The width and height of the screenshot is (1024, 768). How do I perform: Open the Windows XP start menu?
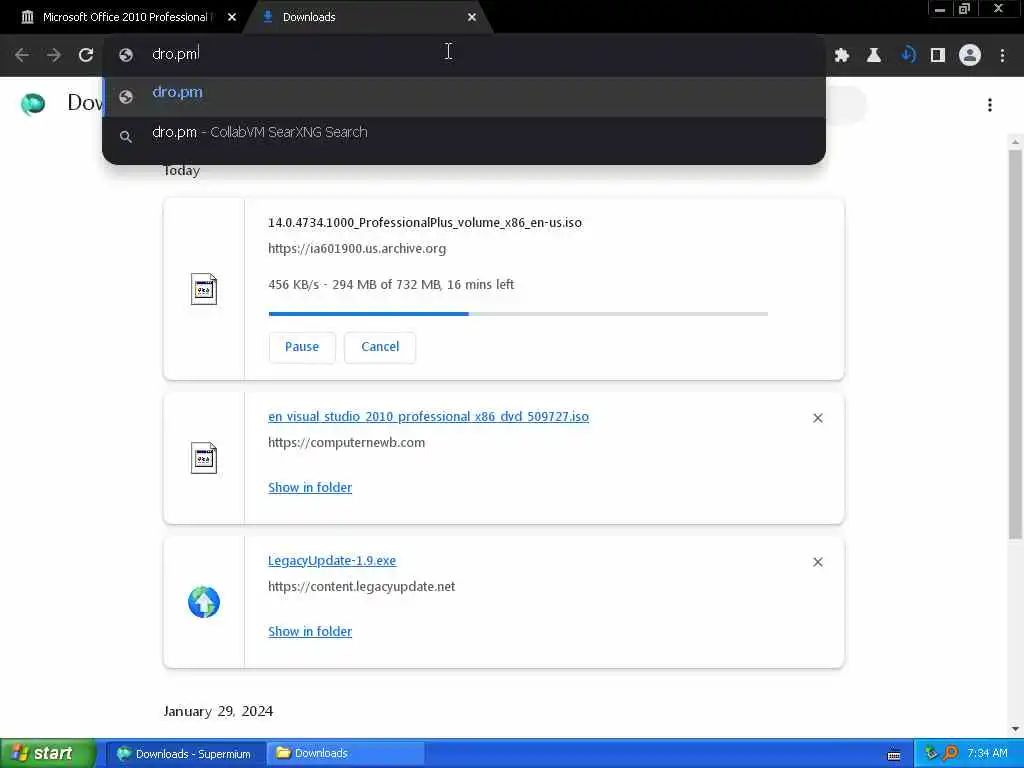coord(47,754)
